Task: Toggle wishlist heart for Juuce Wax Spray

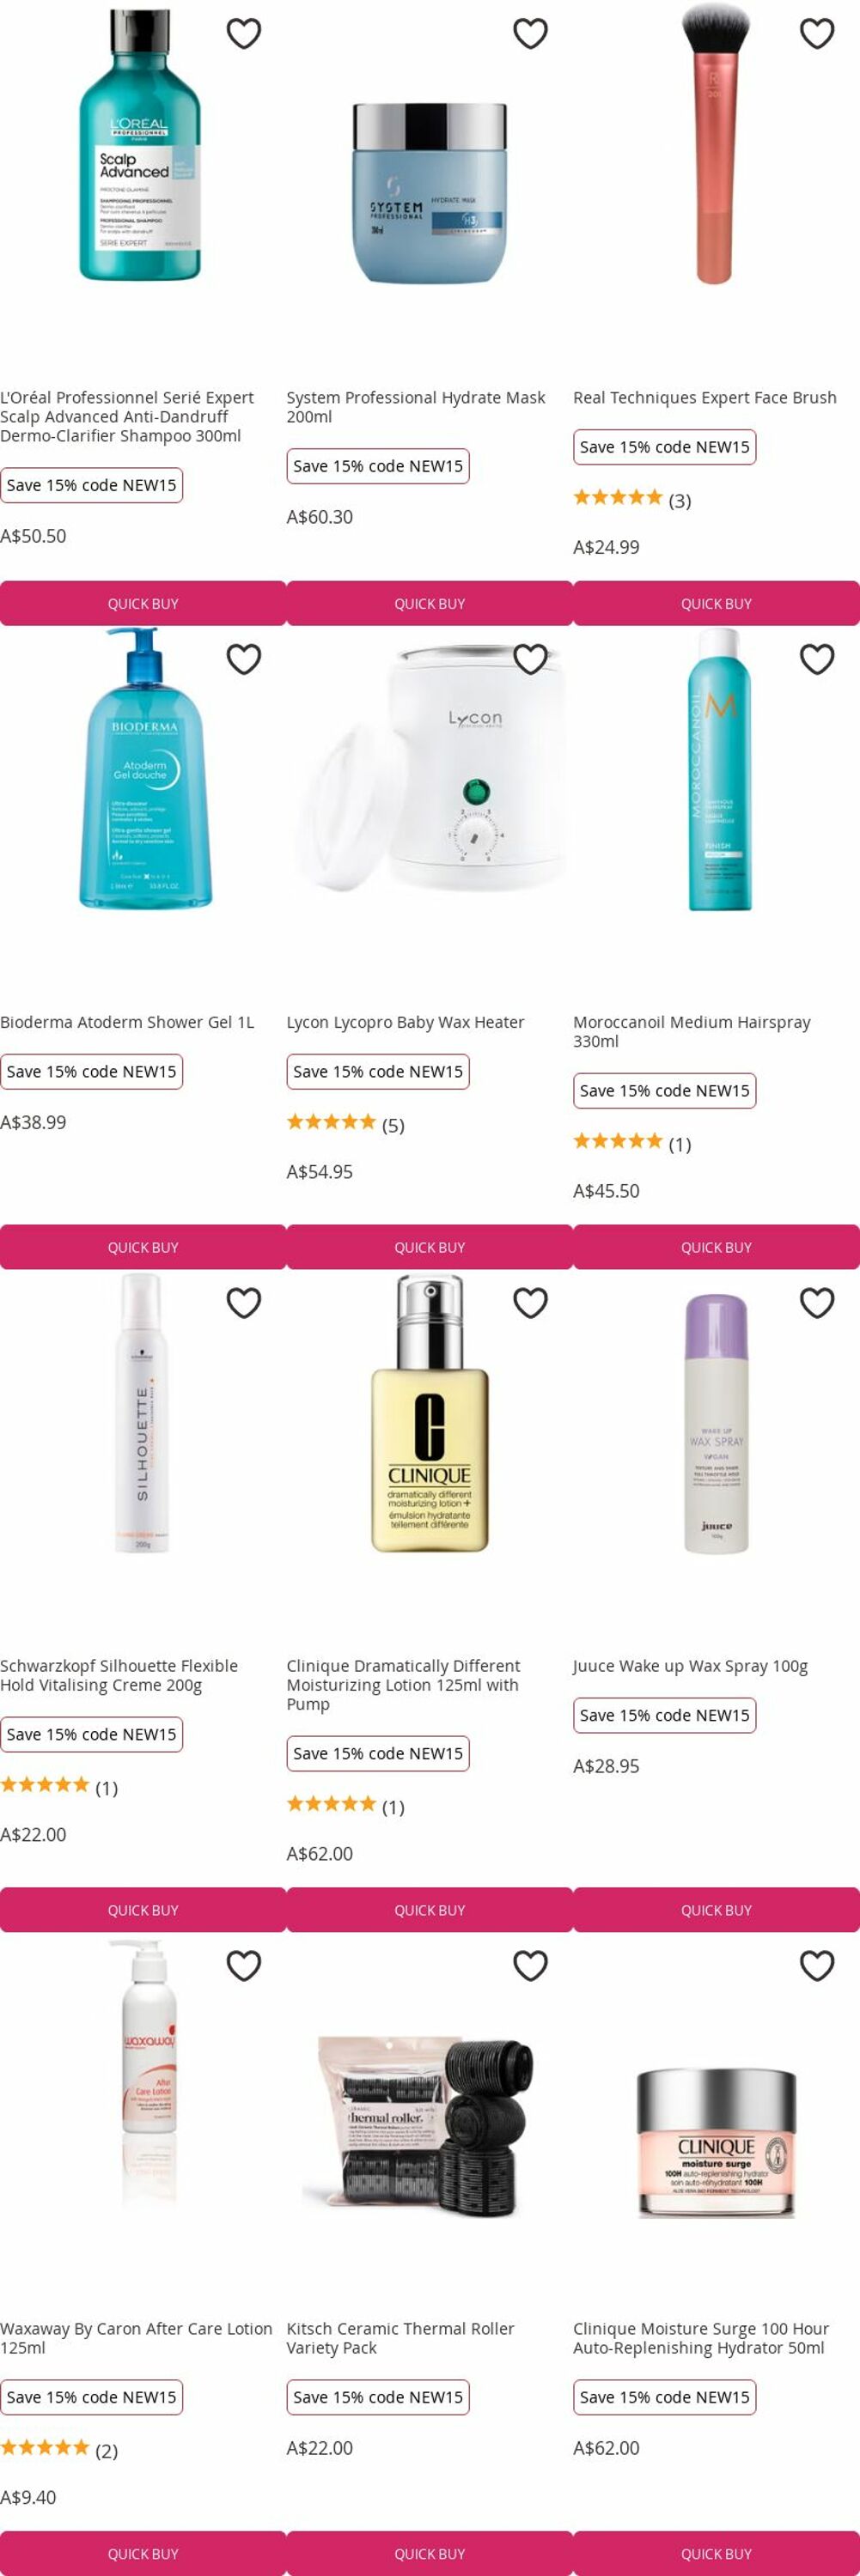Action: (x=817, y=1303)
